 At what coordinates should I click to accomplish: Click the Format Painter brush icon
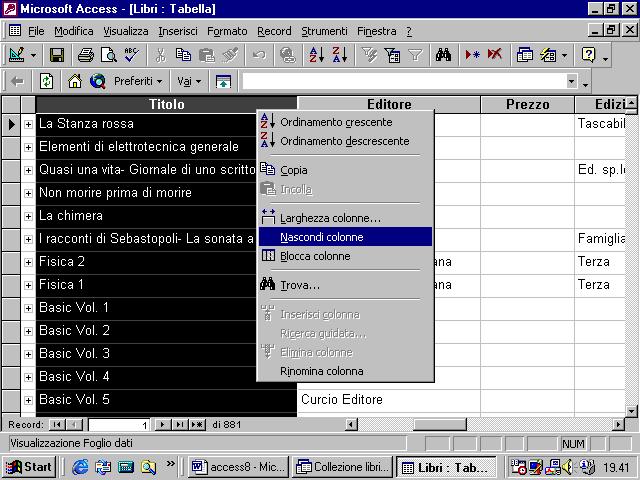[x=230, y=55]
